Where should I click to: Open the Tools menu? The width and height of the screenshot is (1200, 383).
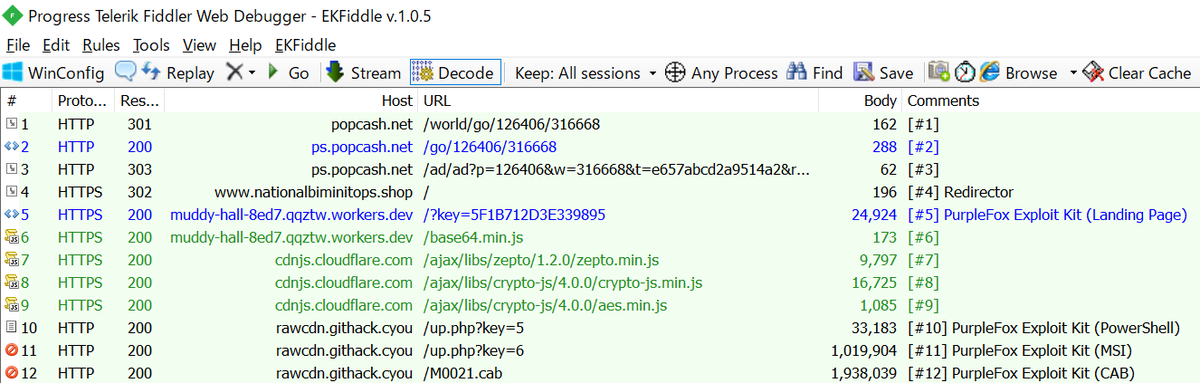point(152,45)
